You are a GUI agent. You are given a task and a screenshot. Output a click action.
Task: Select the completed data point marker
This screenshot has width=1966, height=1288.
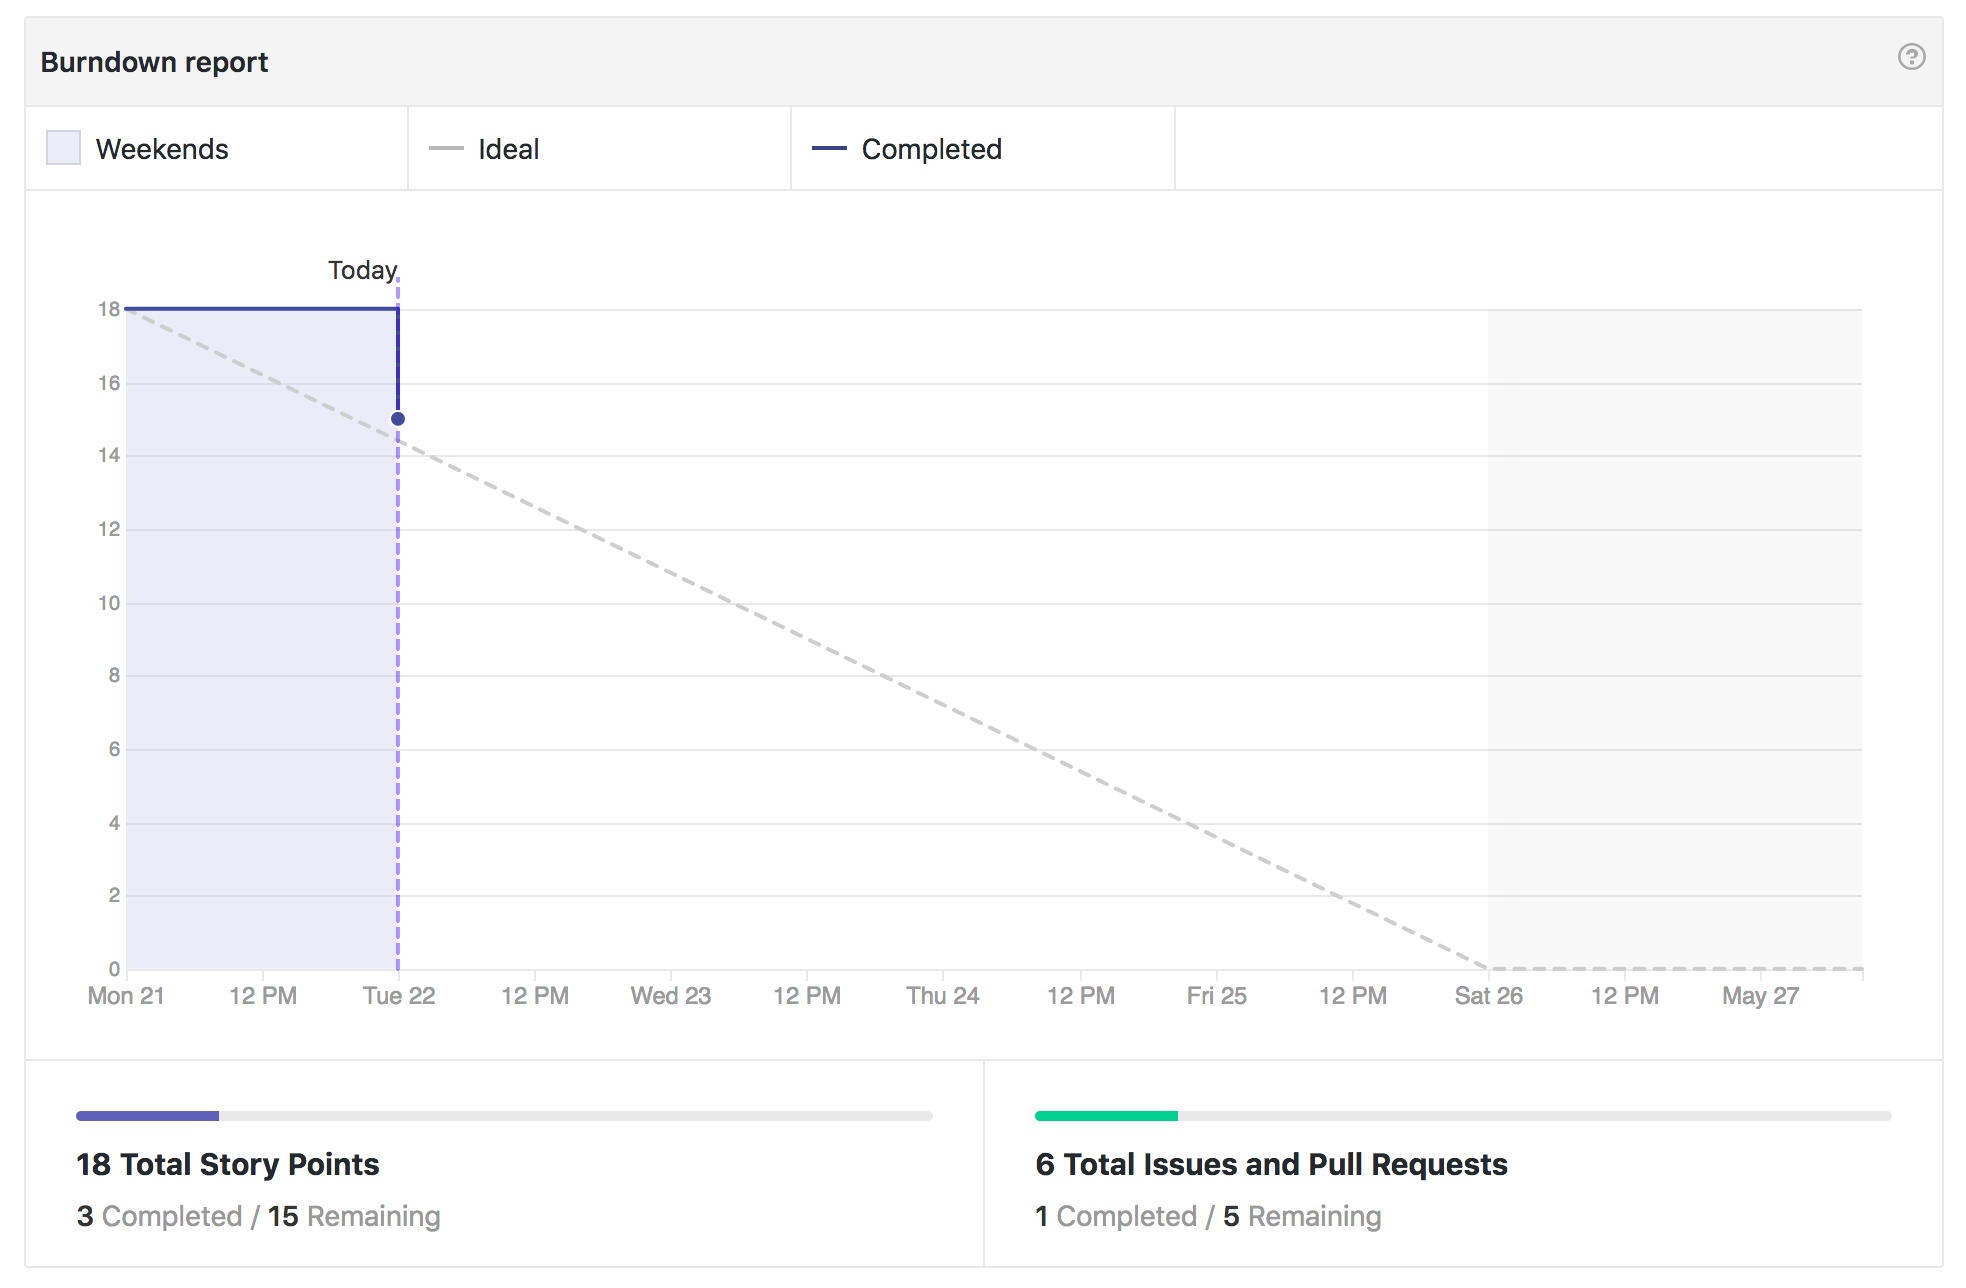398,419
